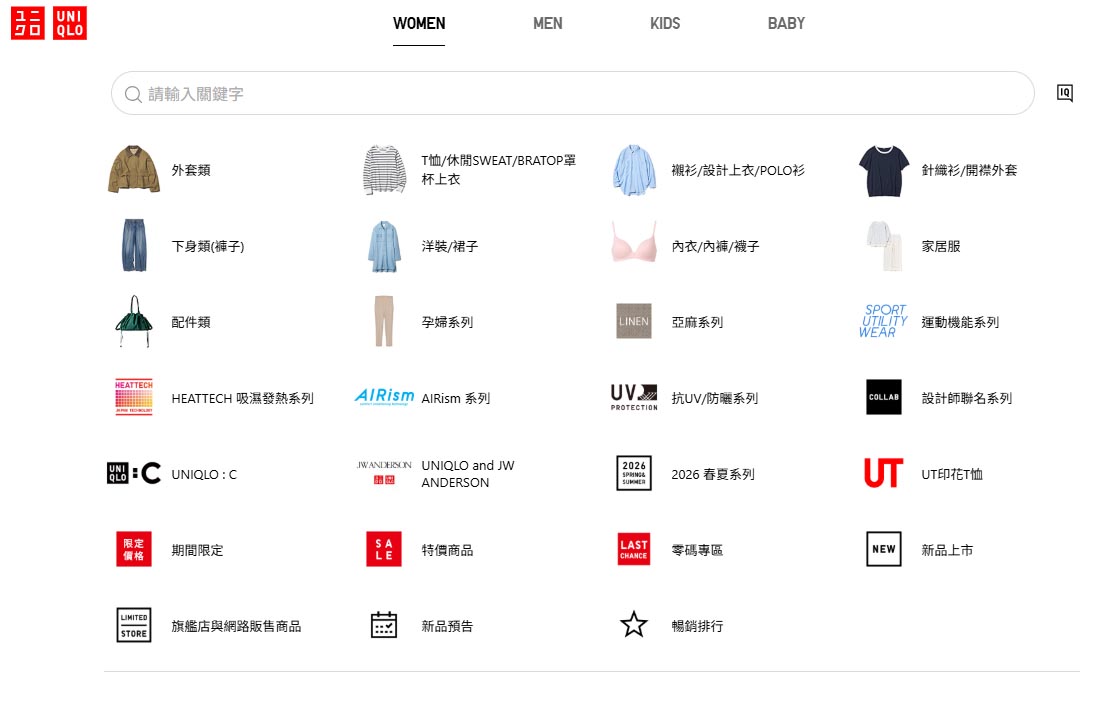
Task: Open the 外套類 category link
Action: (x=191, y=170)
